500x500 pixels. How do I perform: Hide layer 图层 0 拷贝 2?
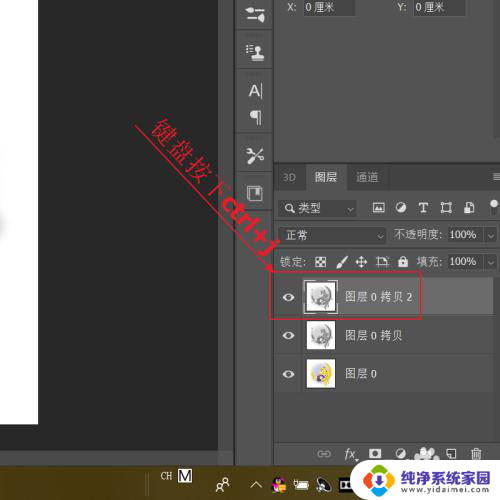pyautogui.click(x=288, y=297)
